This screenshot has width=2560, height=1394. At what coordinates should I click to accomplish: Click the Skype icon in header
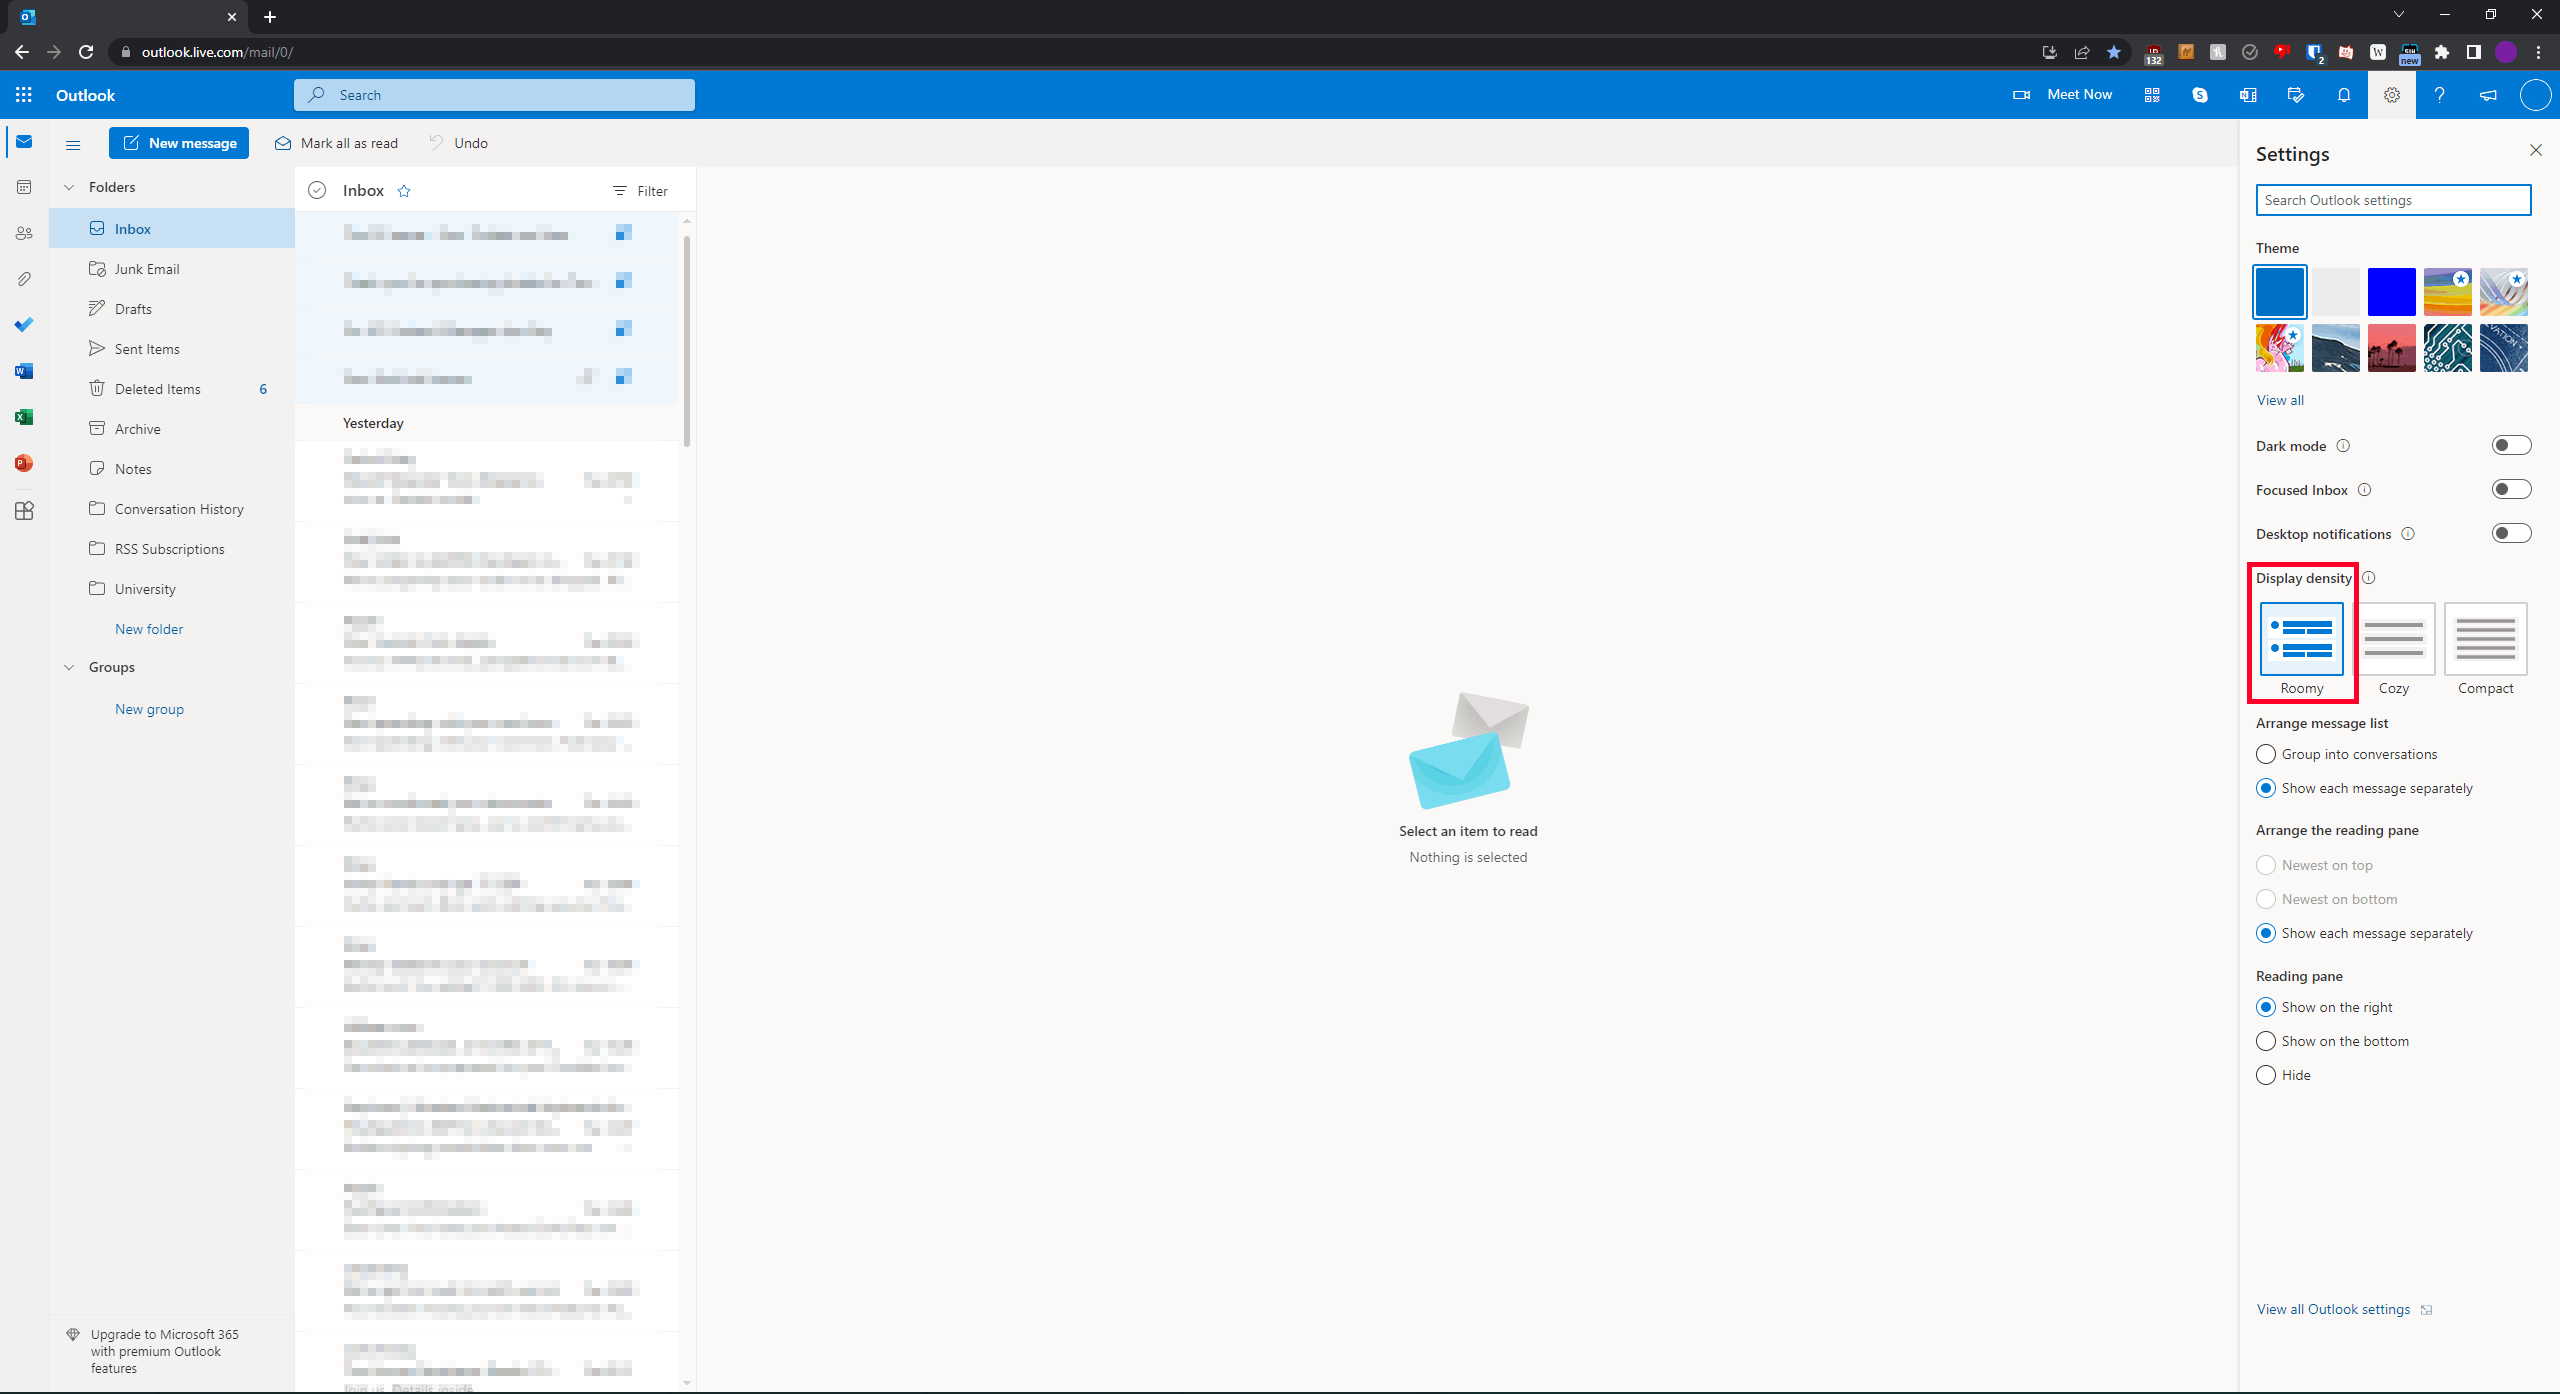click(2199, 95)
